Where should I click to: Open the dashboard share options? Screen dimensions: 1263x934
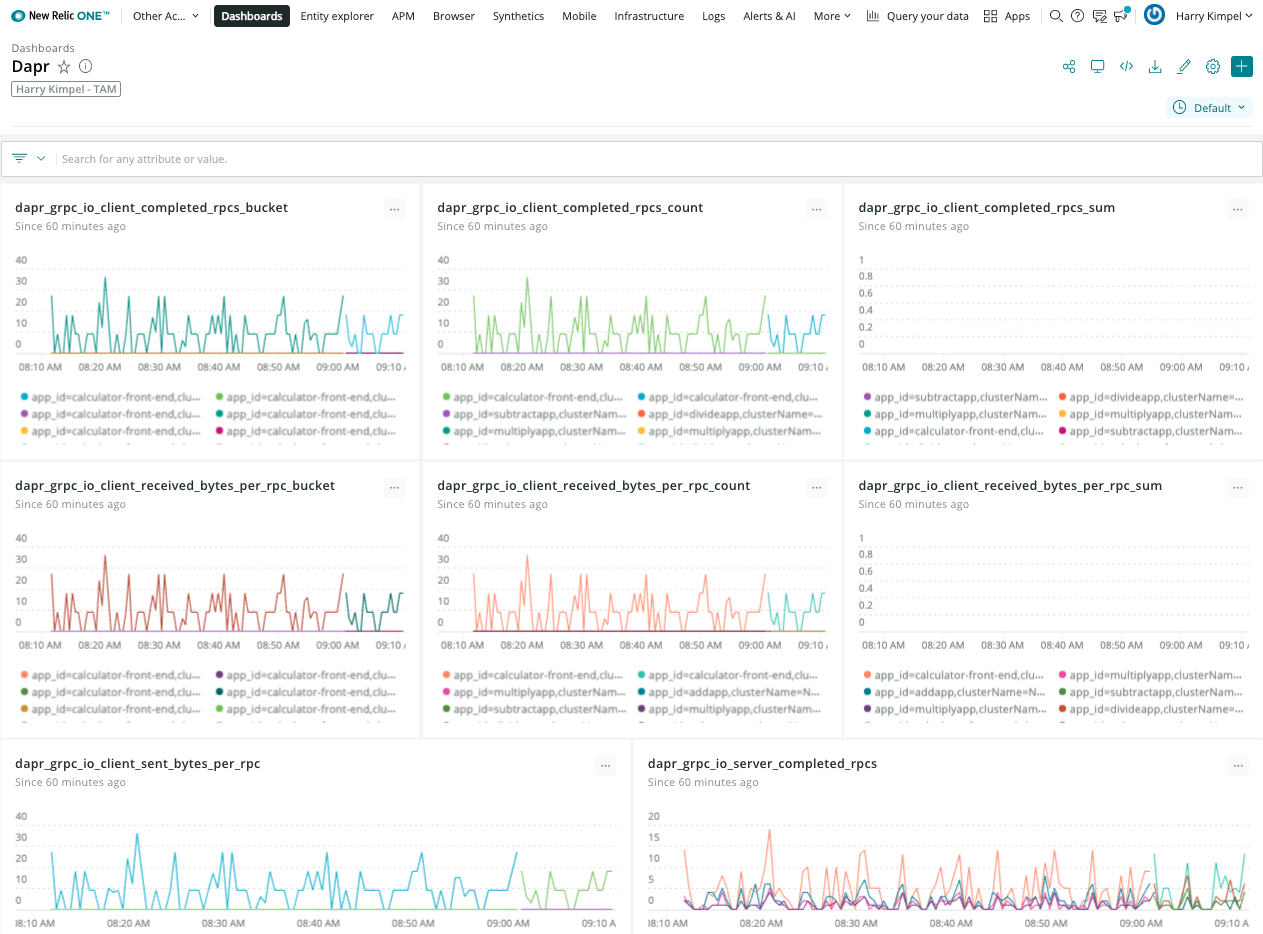1068,66
